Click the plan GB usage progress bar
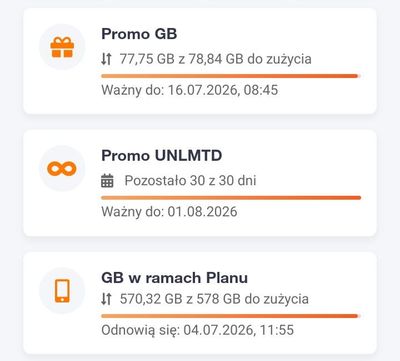Screen dimensions: 400x361 (x=231, y=316)
